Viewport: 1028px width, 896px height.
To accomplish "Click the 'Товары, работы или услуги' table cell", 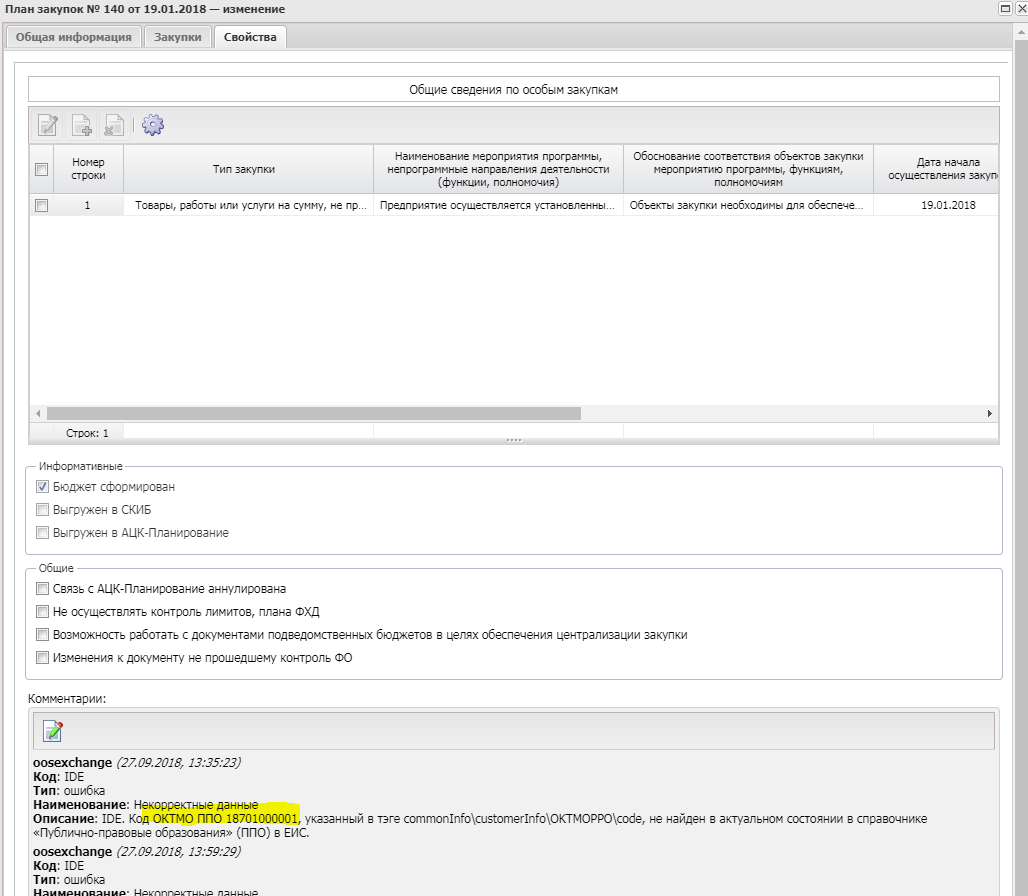I will pyautogui.click(x=248, y=206).
